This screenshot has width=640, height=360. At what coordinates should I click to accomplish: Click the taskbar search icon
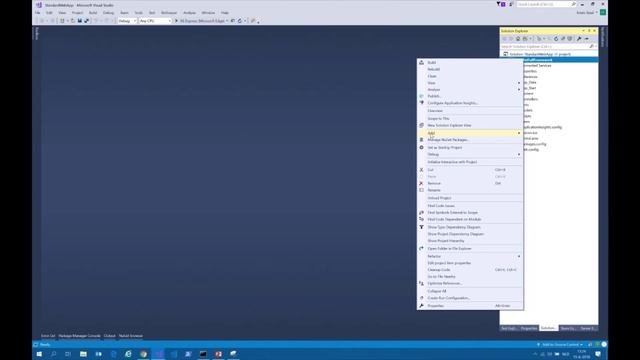tap(53, 354)
